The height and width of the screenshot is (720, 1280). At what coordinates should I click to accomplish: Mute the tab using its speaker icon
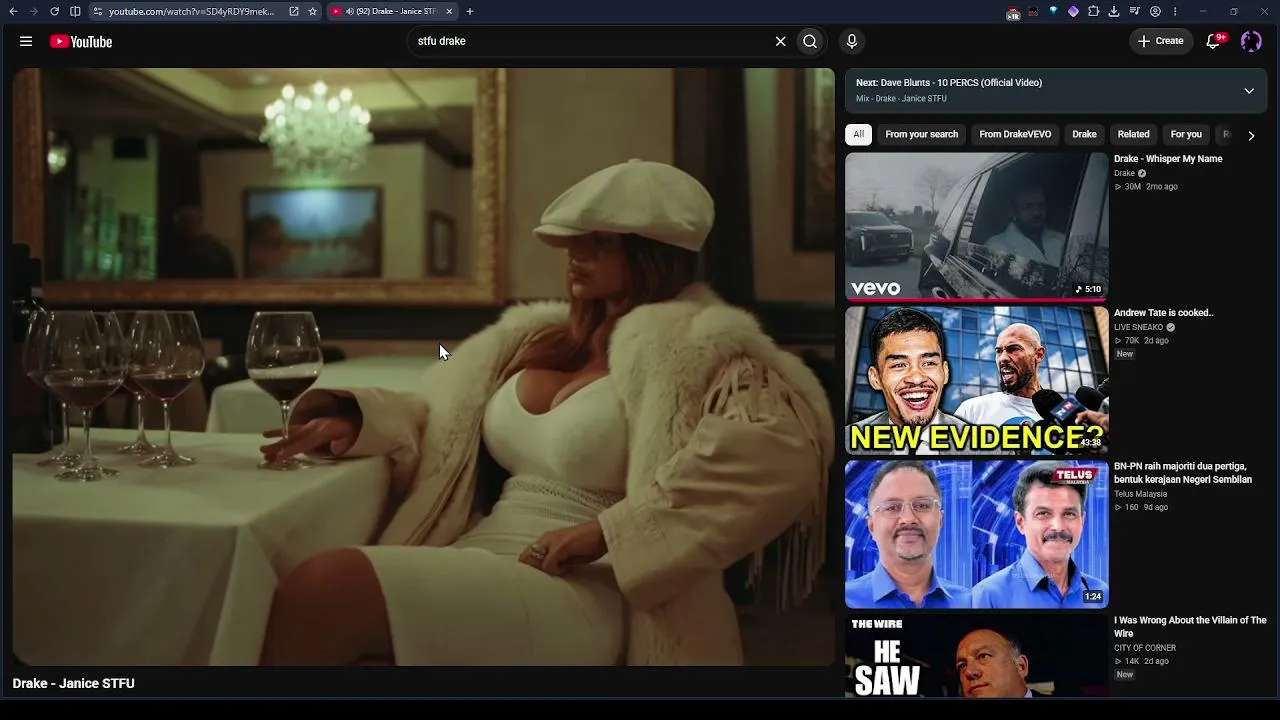click(350, 11)
